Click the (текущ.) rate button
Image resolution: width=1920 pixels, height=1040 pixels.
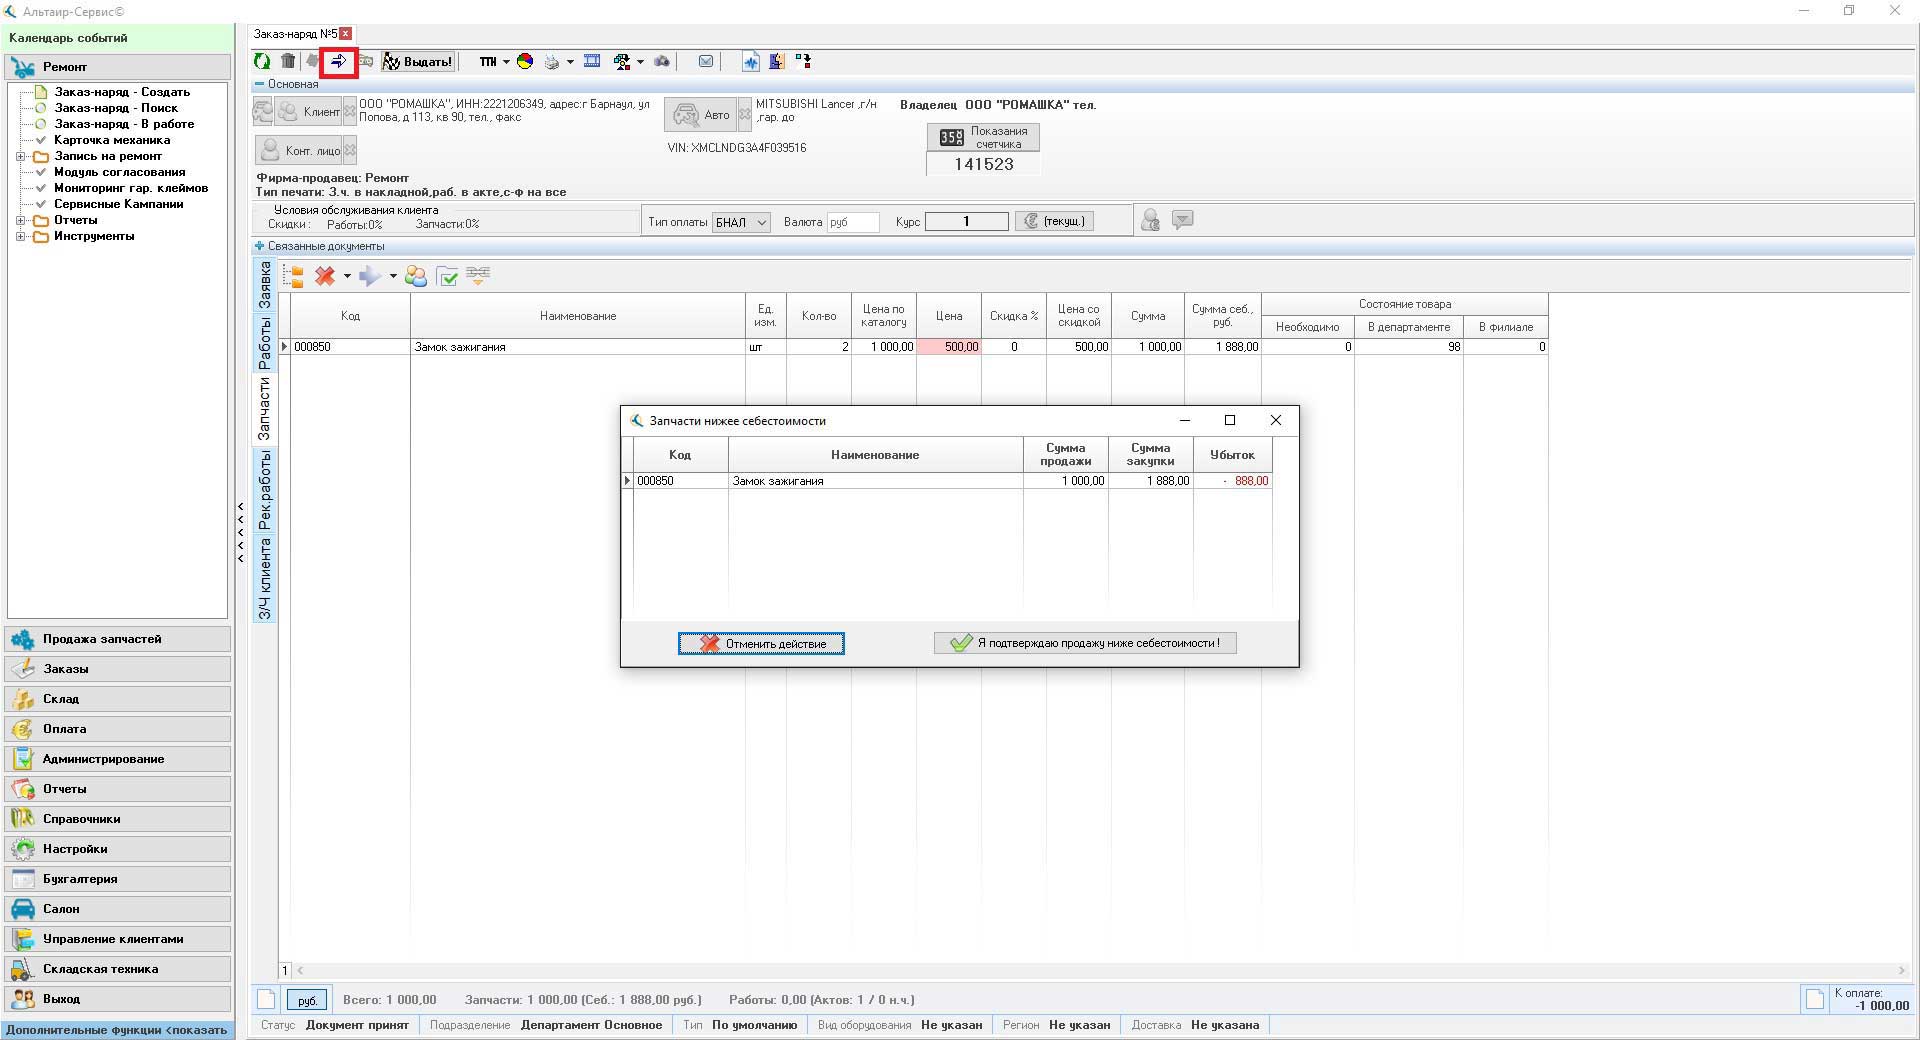point(1054,221)
